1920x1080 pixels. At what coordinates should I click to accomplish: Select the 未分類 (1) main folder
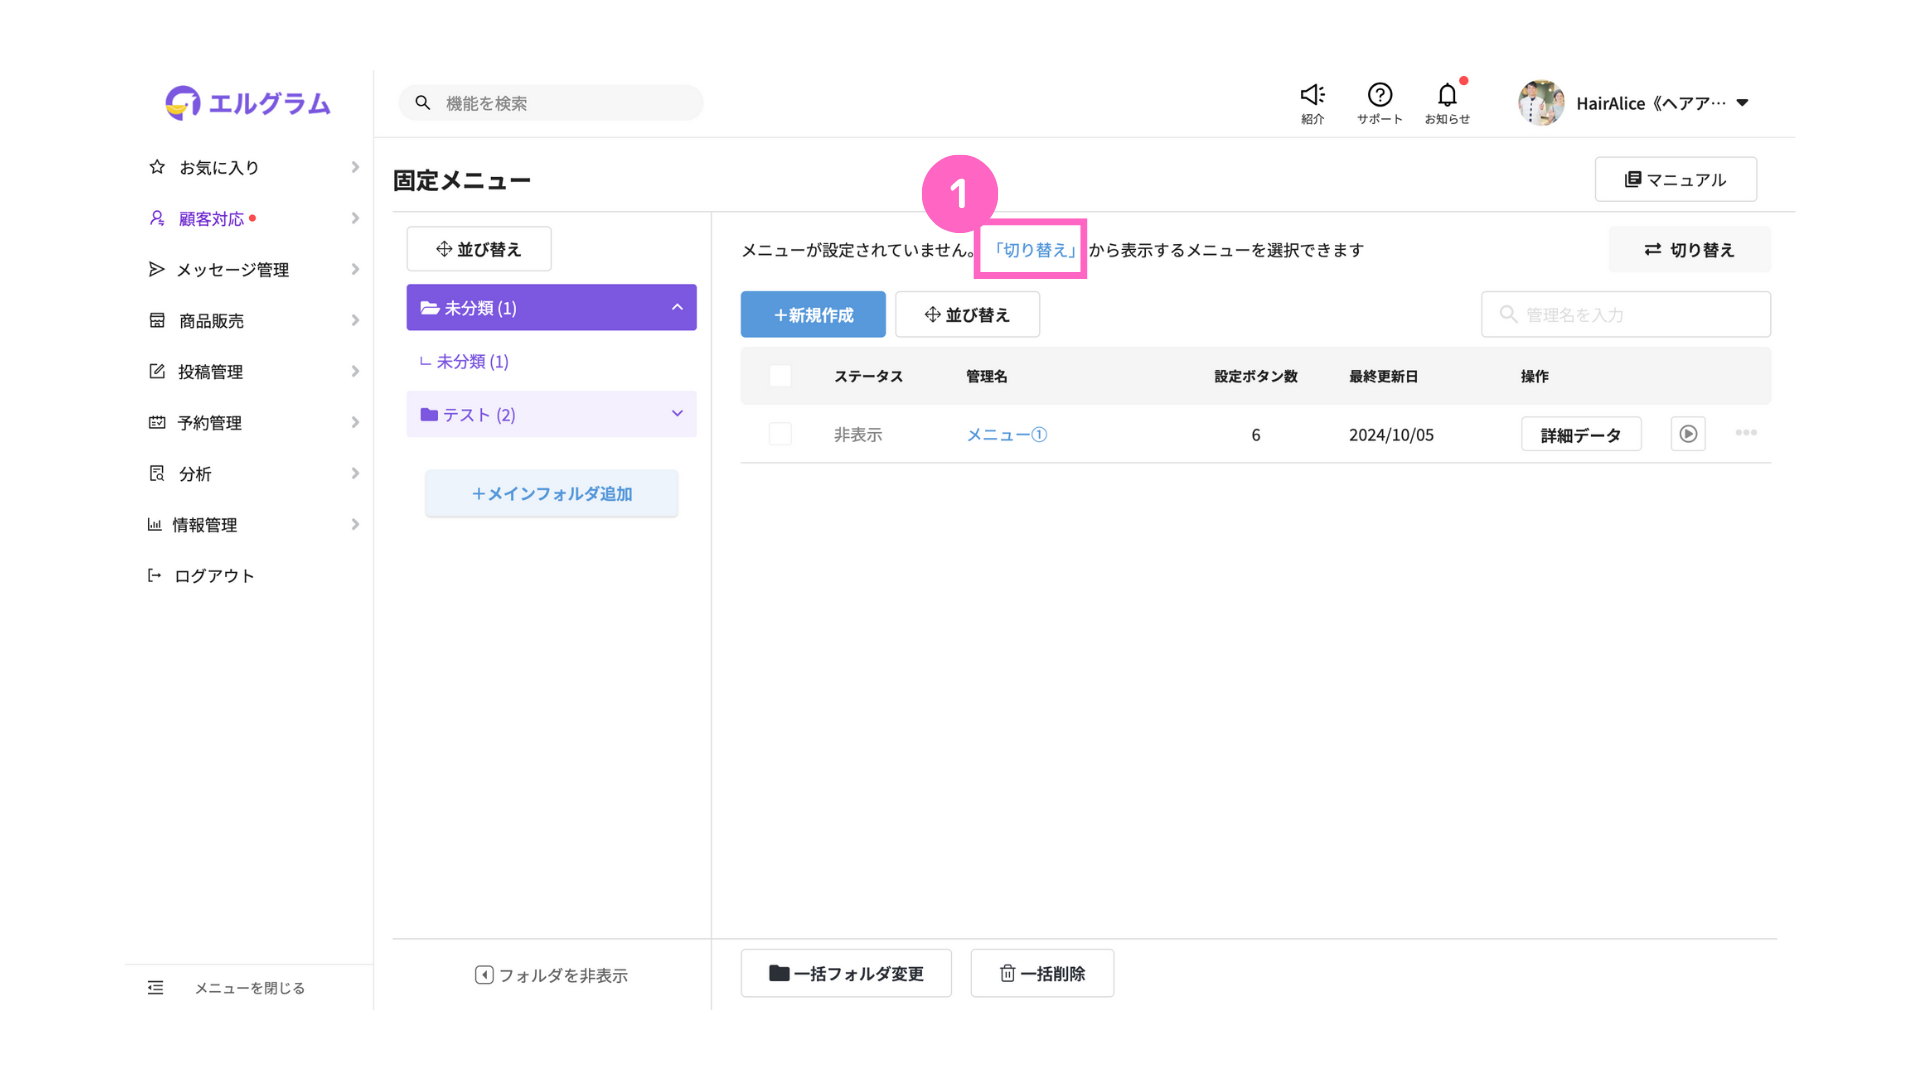551,307
